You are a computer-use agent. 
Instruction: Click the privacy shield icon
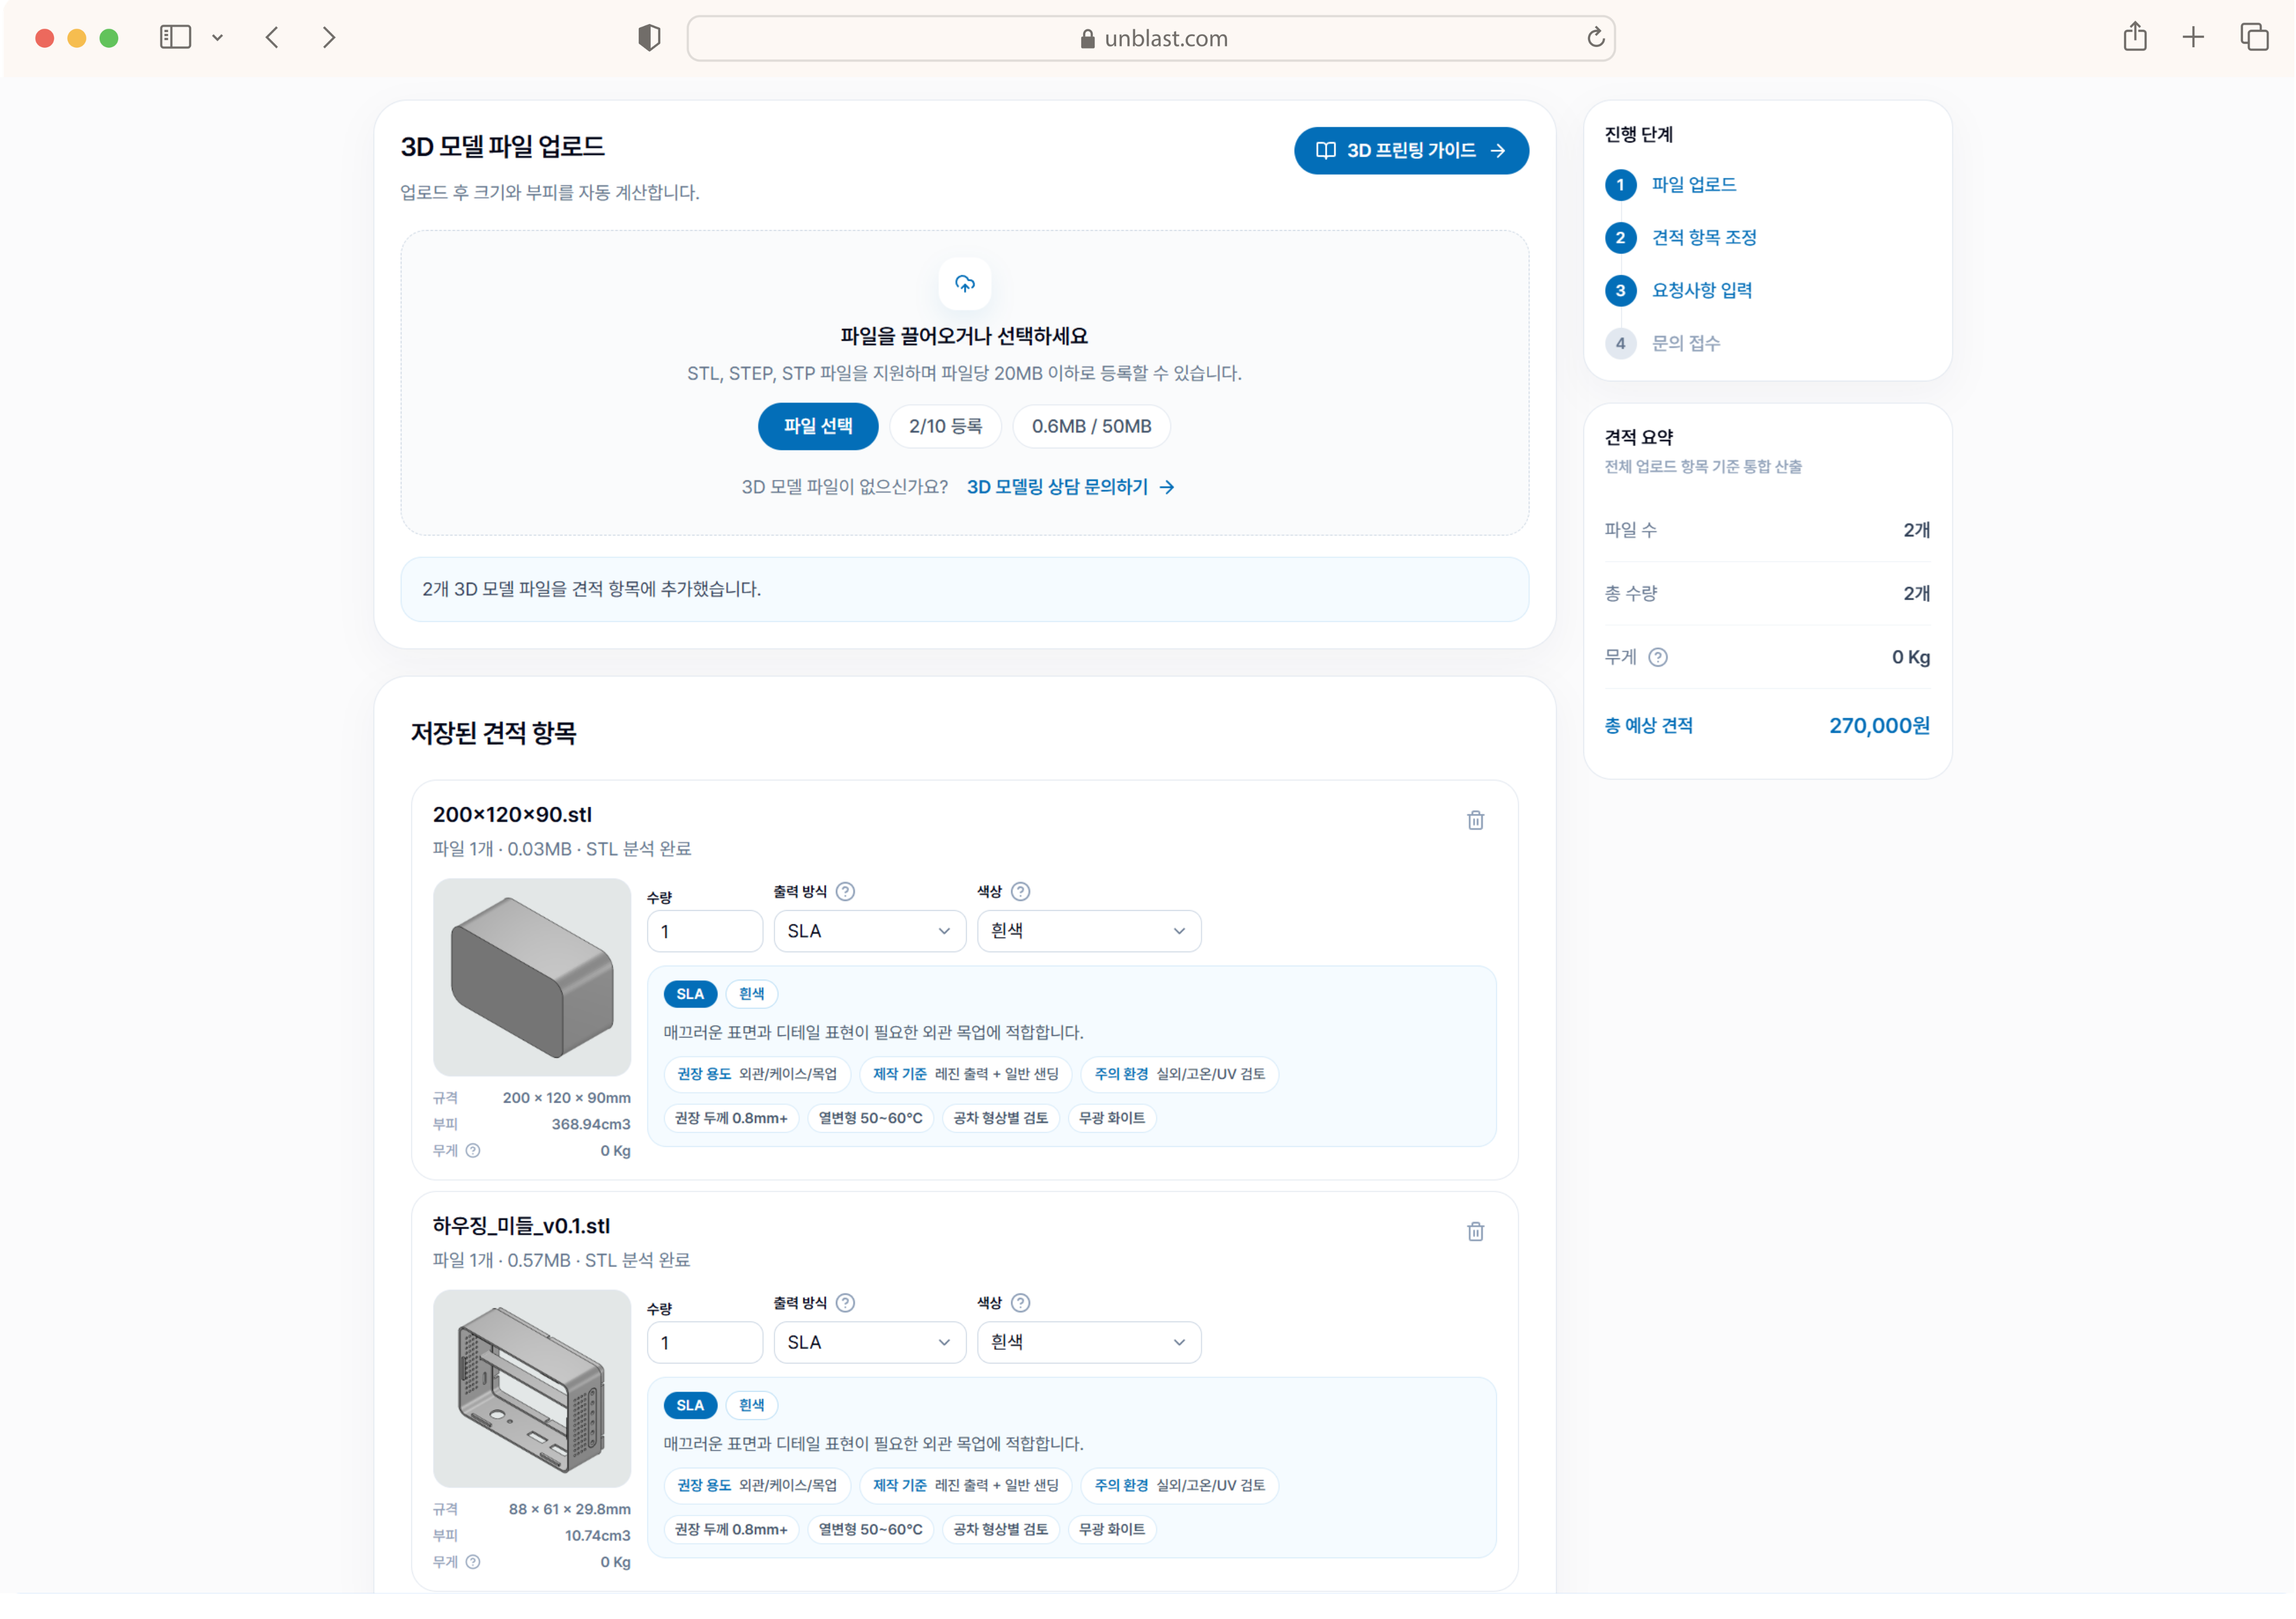(x=649, y=38)
